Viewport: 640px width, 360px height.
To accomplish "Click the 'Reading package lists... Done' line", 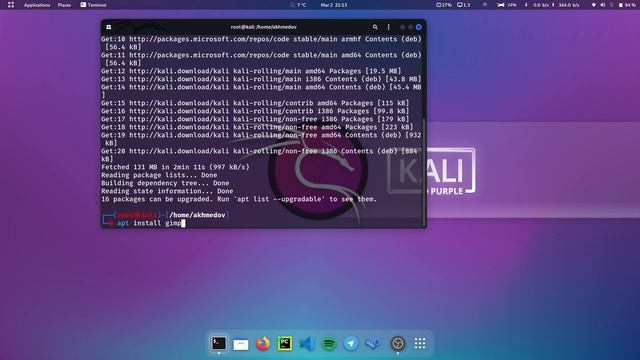I will pos(159,175).
